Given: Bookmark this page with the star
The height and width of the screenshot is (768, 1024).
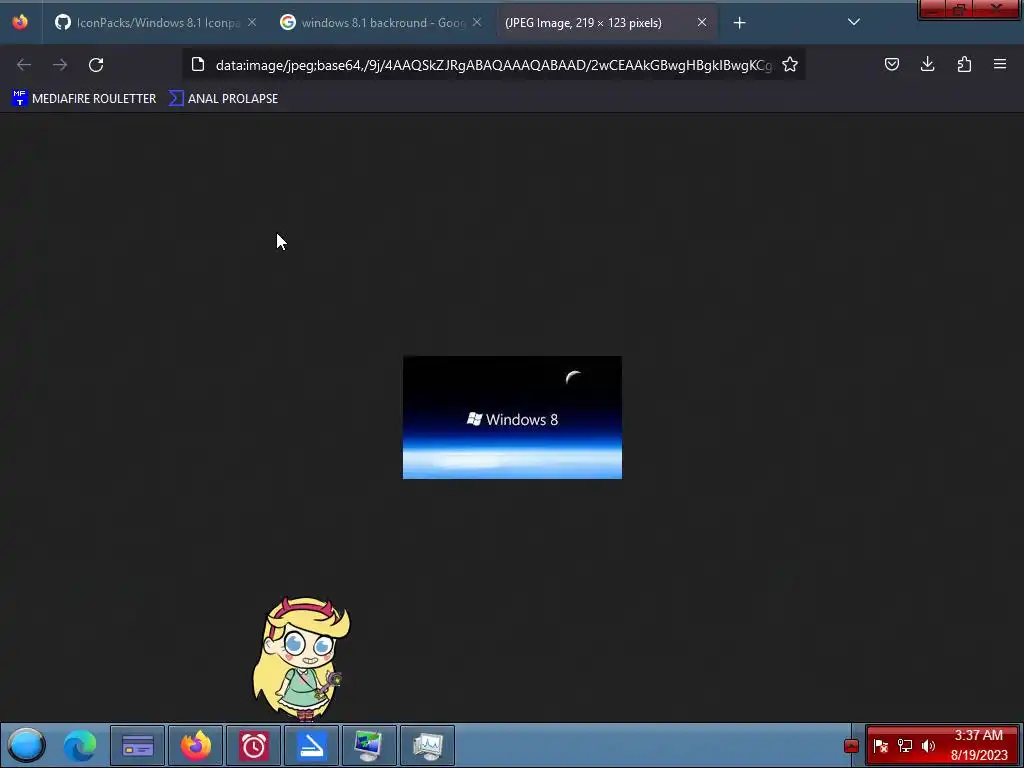Looking at the screenshot, I should click(x=790, y=64).
